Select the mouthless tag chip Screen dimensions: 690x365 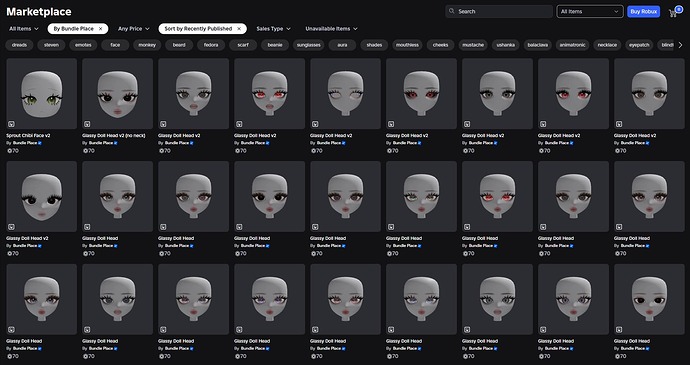[407, 45]
